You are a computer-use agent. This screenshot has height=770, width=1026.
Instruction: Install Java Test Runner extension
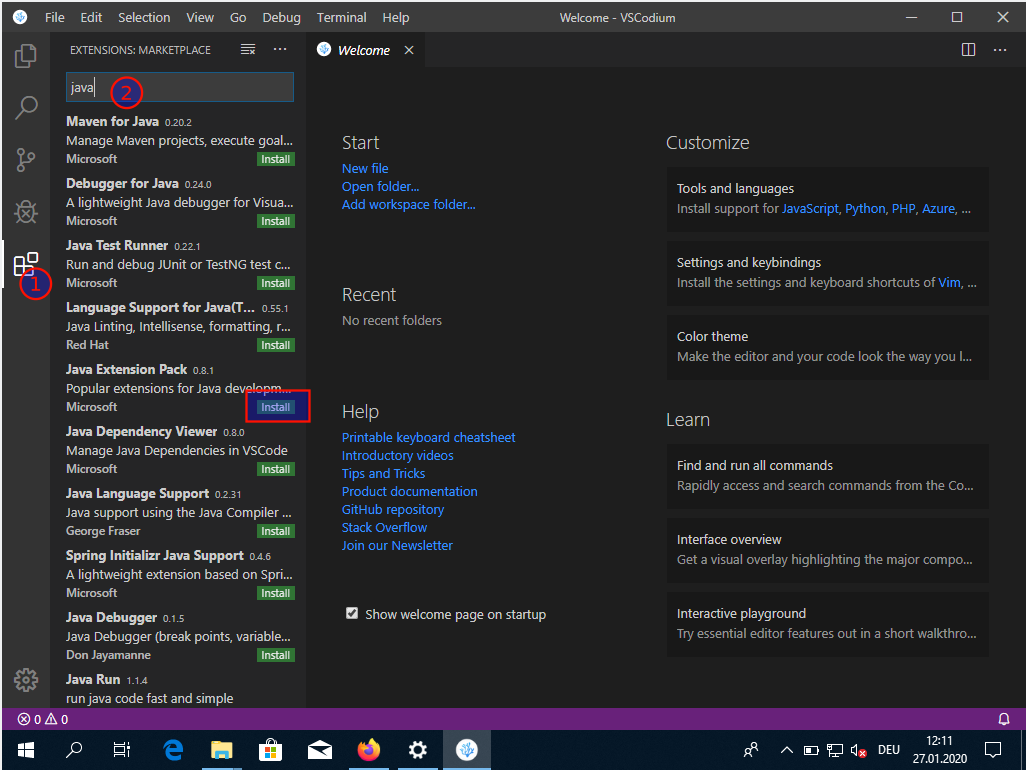point(275,283)
